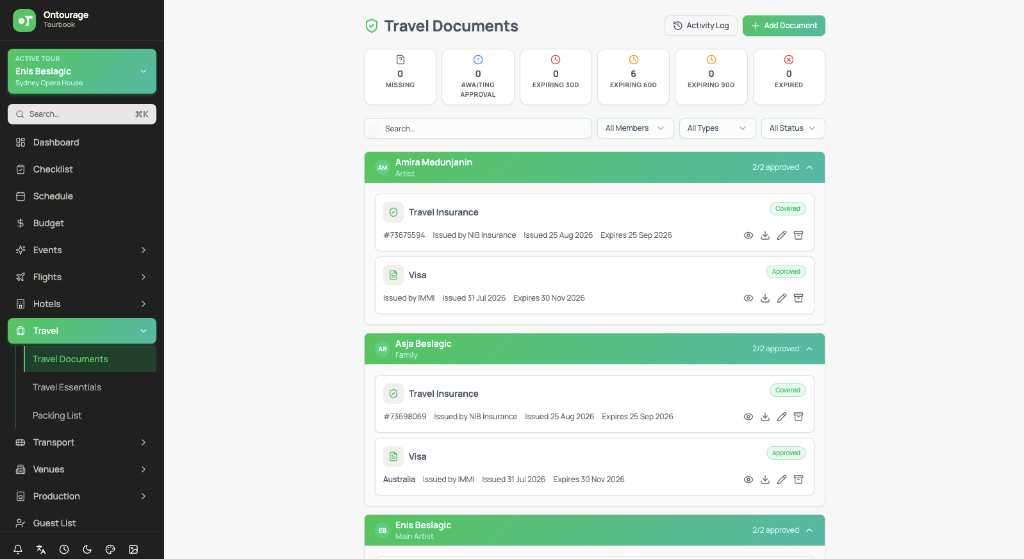Open the Budget page
The height and width of the screenshot is (559, 1024).
click(x=82, y=223)
